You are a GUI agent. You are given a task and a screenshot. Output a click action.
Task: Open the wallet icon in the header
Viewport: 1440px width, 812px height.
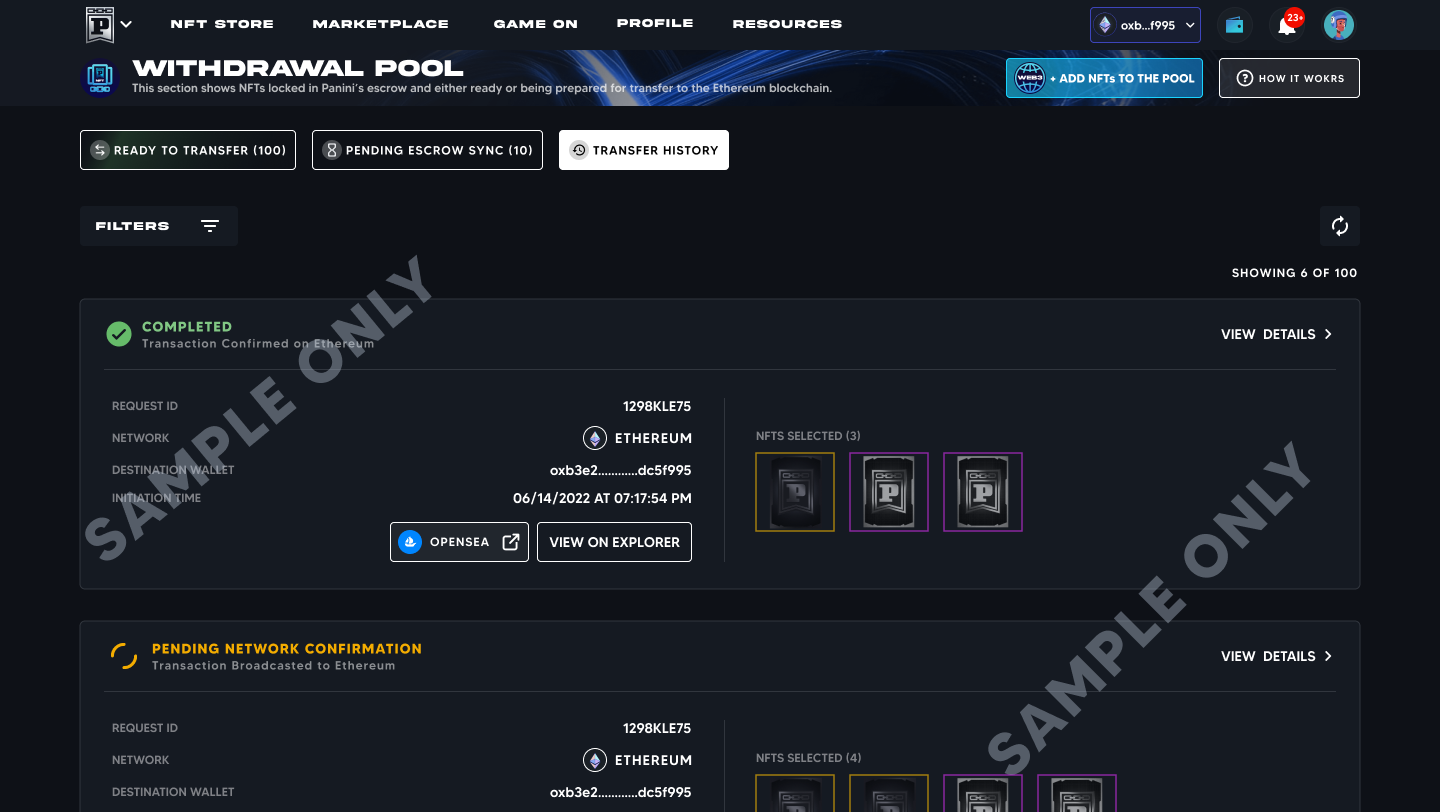tap(1235, 25)
